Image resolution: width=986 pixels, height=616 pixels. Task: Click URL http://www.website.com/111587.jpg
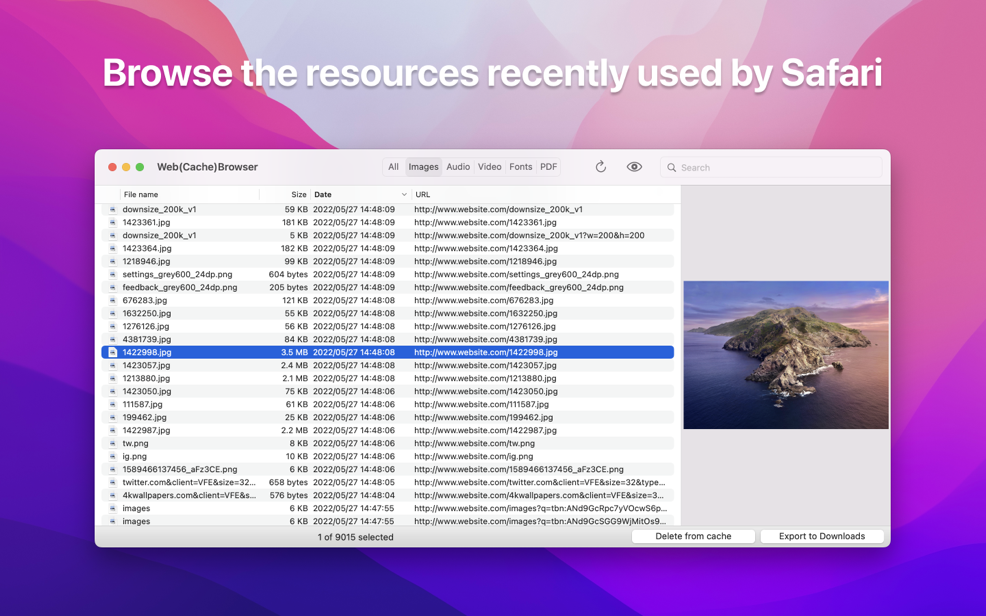click(481, 404)
